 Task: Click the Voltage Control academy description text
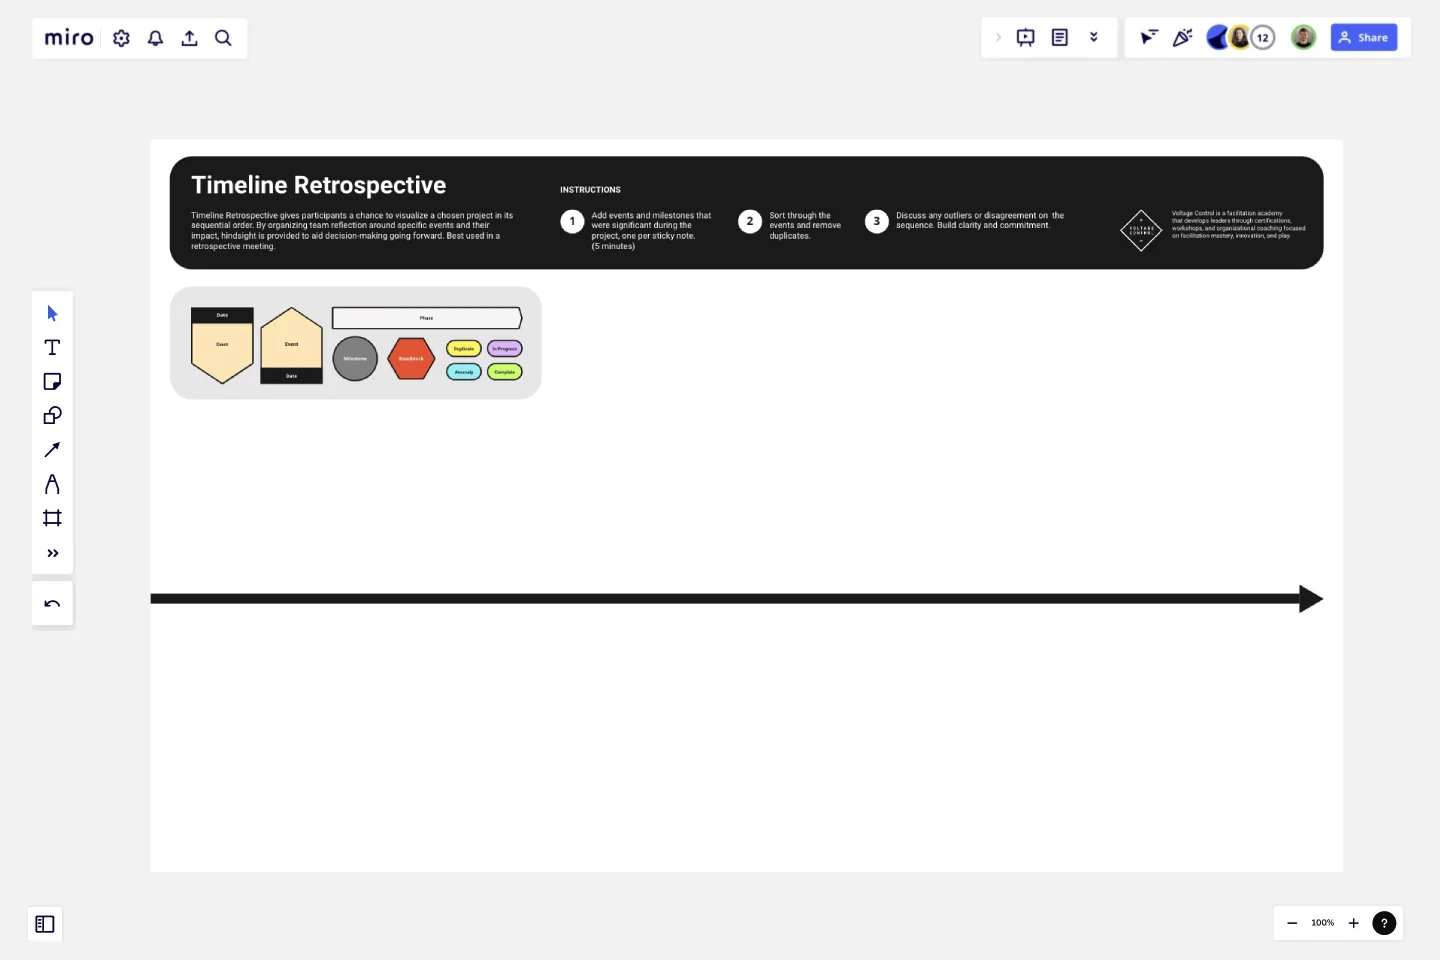point(1238,225)
